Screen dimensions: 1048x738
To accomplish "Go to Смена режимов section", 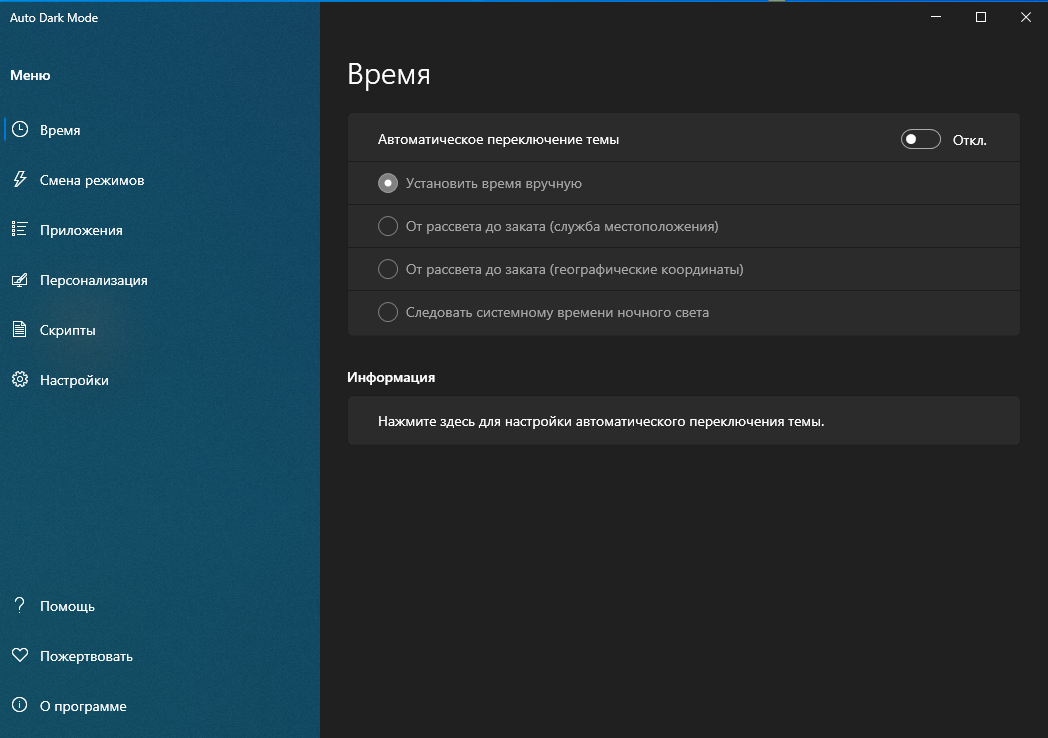I will coord(160,180).
